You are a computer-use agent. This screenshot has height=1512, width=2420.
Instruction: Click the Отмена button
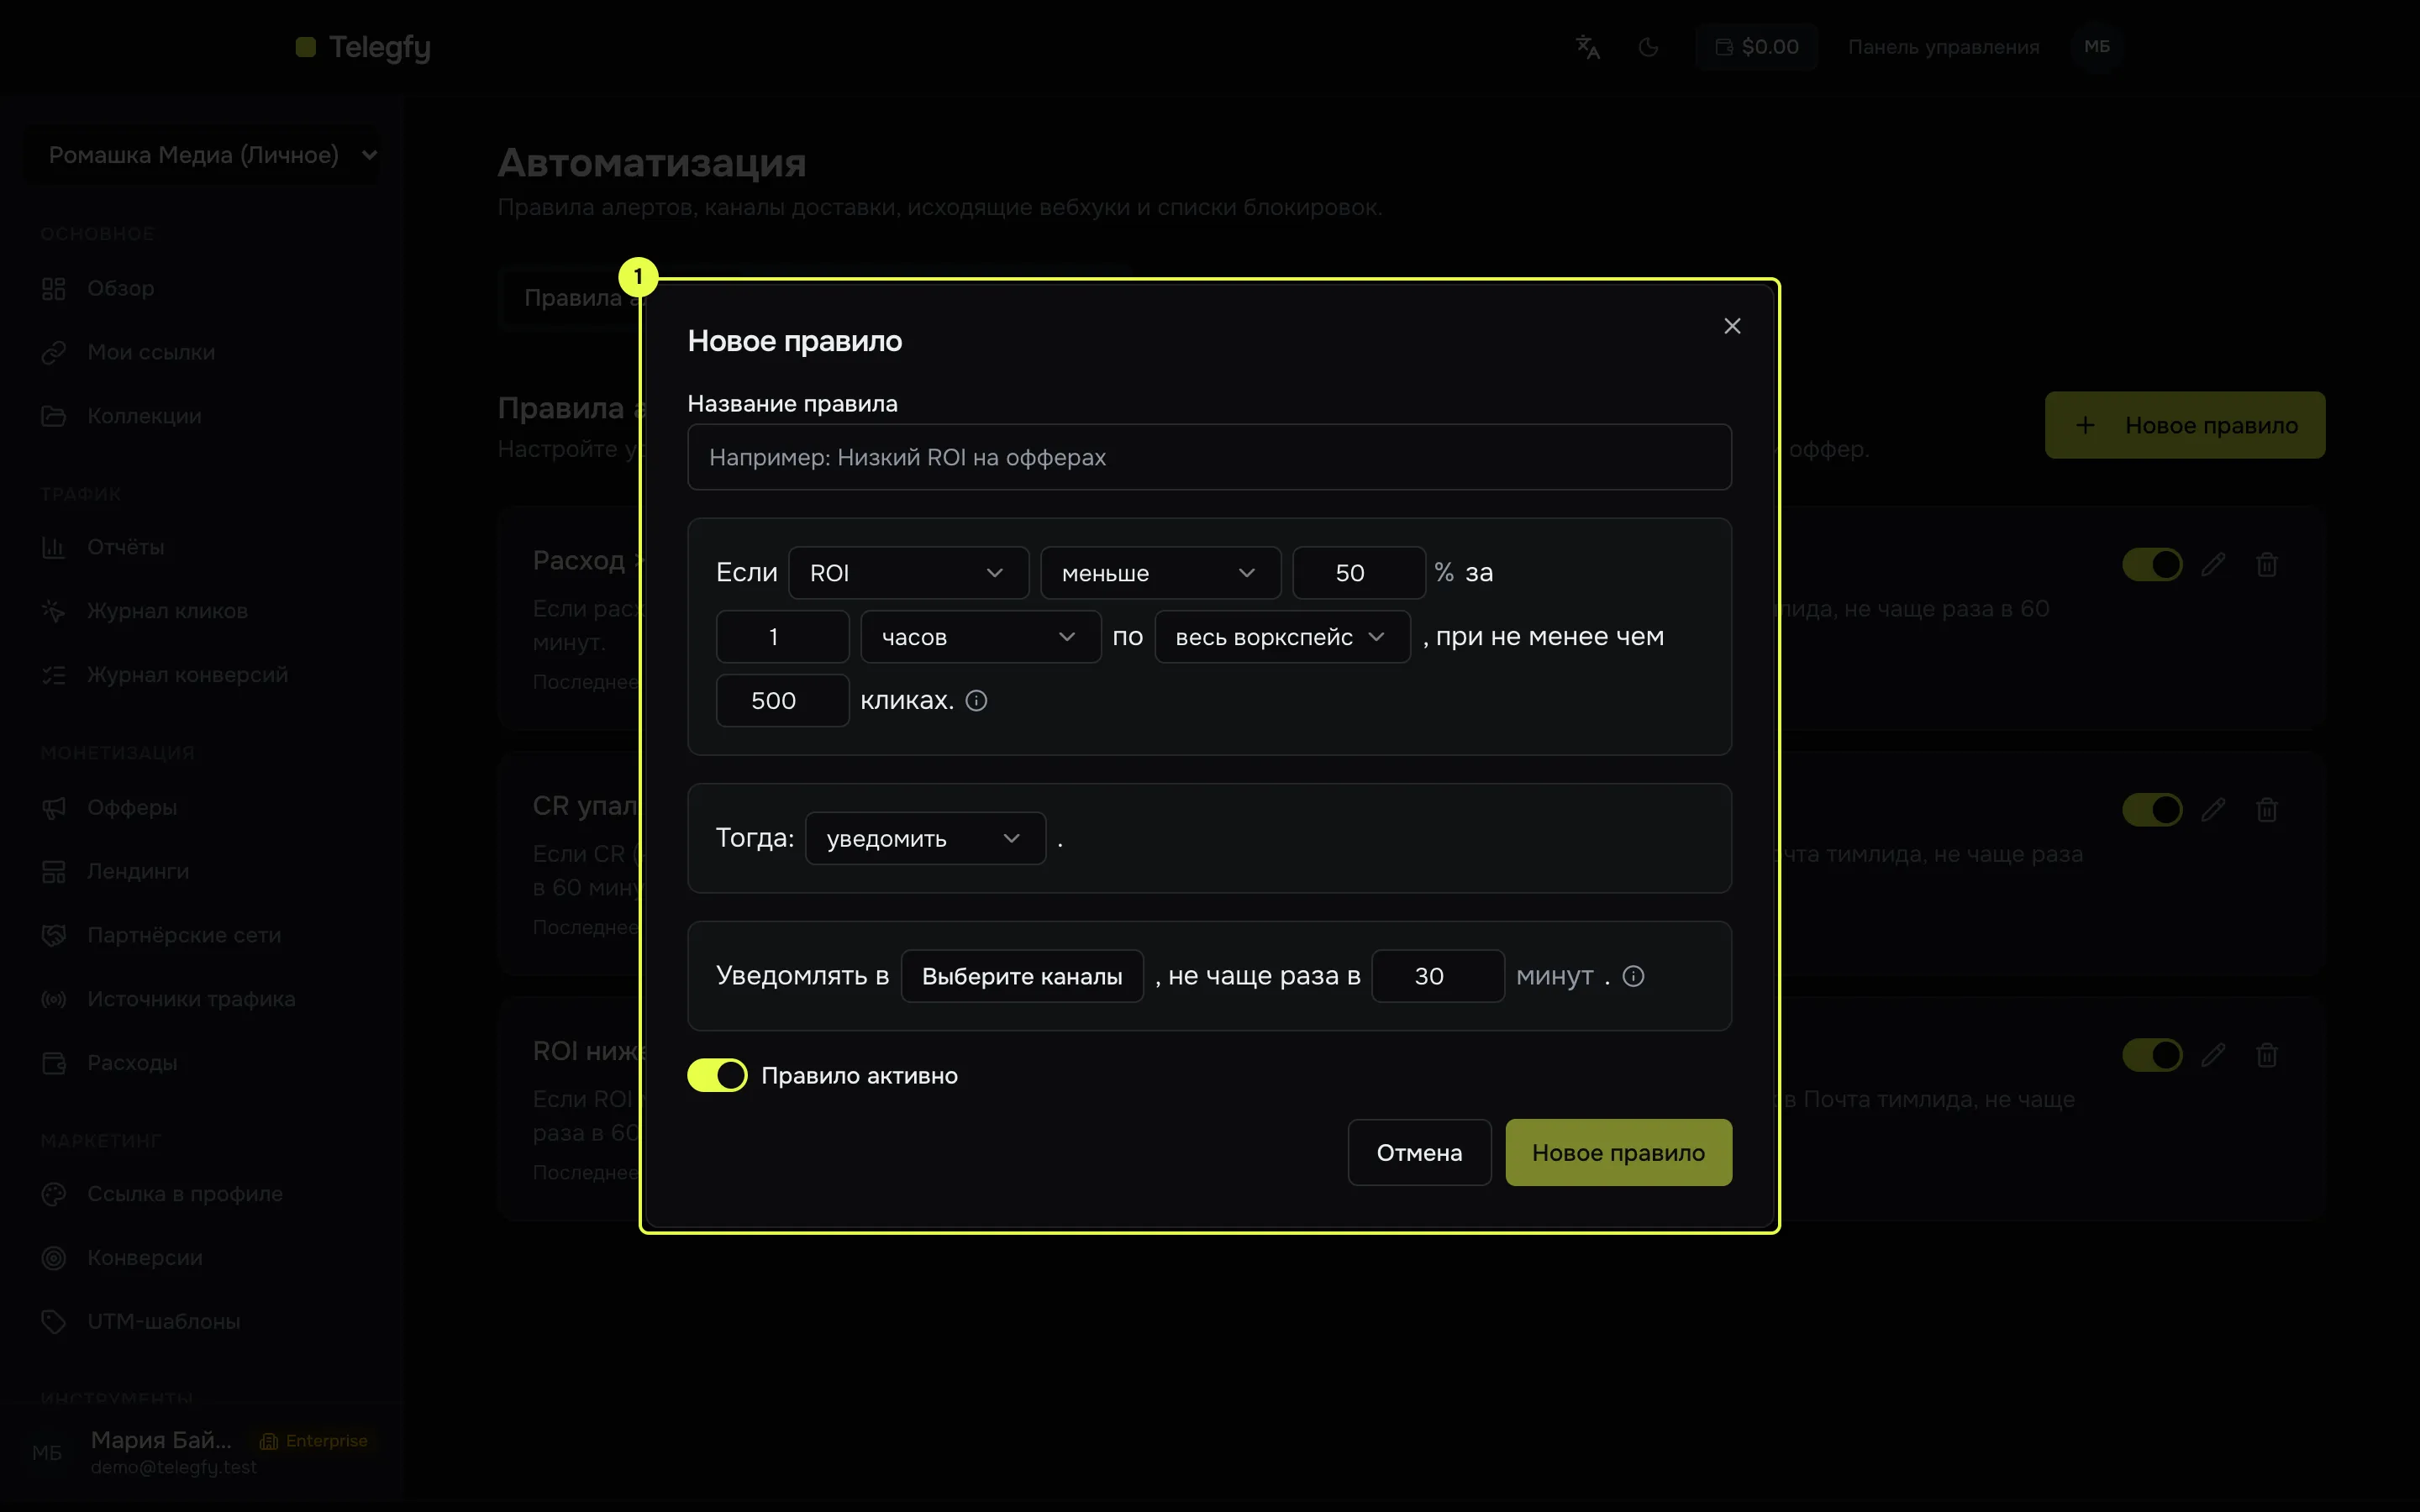click(1419, 1153)
